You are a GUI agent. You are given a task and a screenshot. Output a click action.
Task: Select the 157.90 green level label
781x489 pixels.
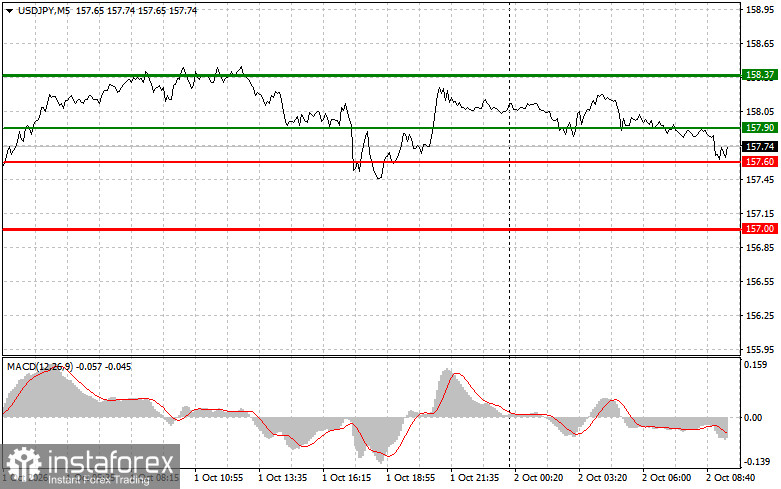[760, 128]
